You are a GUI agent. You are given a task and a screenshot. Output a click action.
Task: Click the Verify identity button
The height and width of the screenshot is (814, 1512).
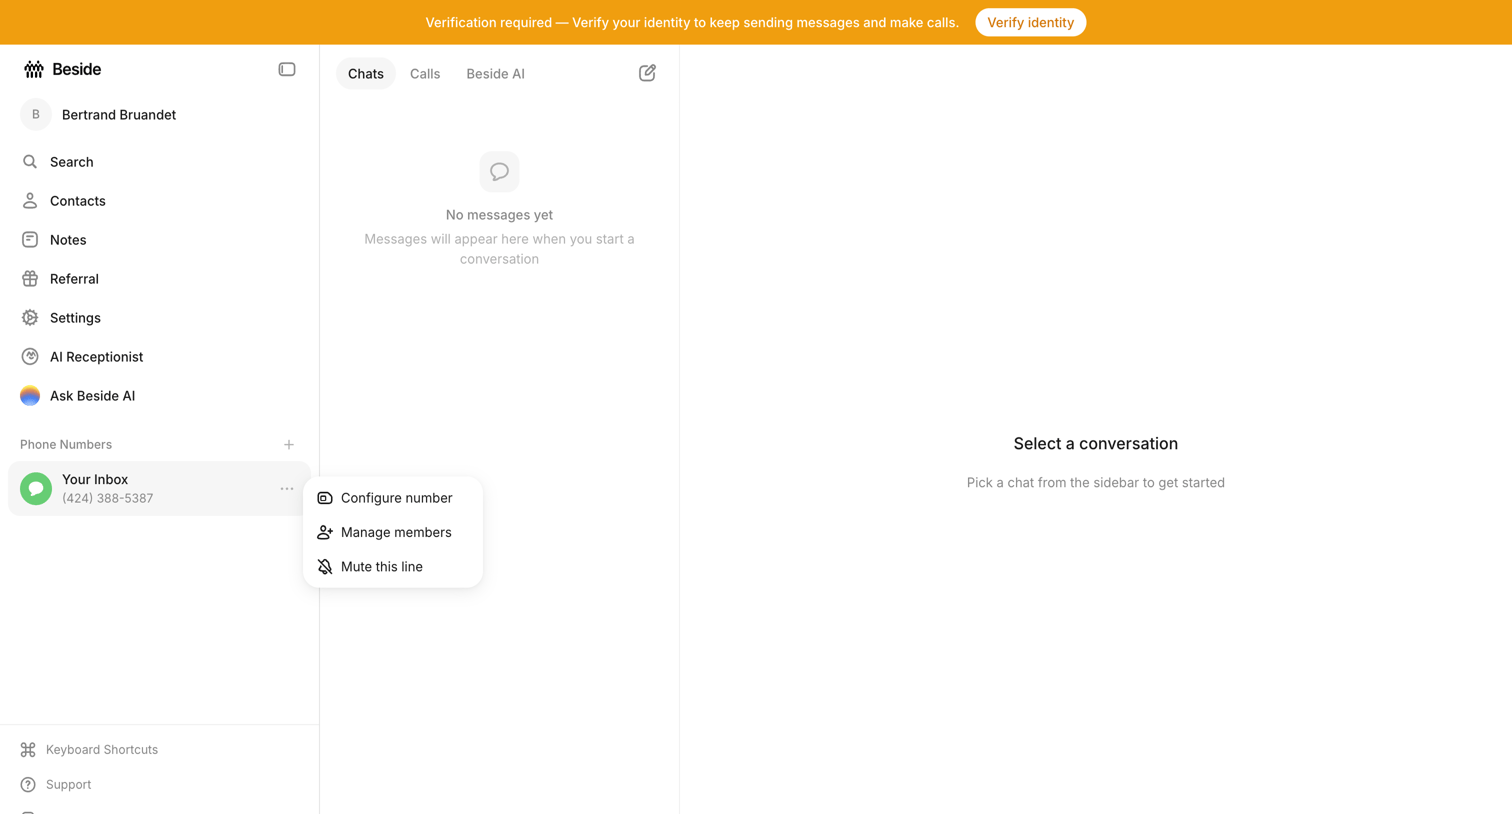coord(1030,22)
